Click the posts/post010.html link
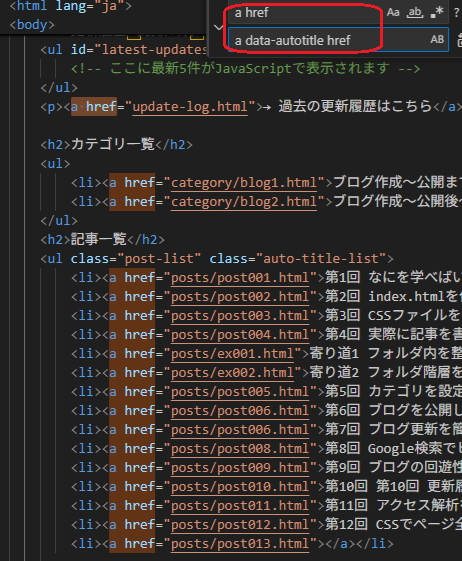 pos(240,487)
